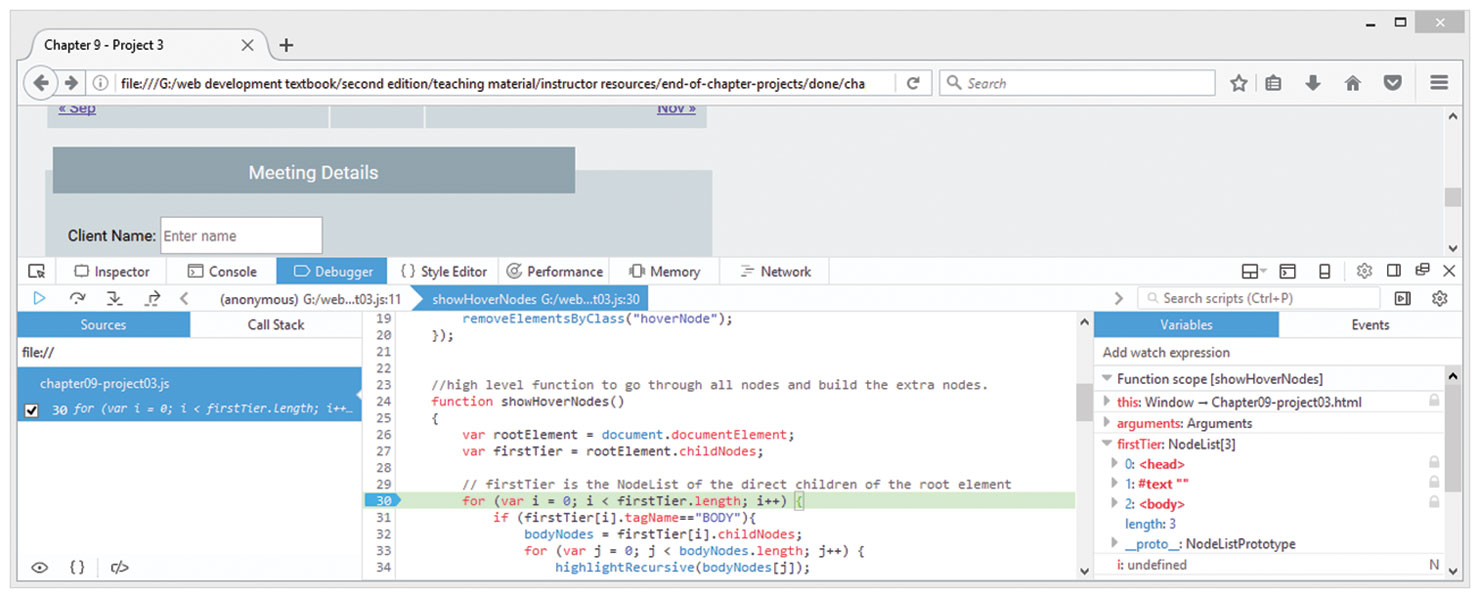Click the Step In debugger icon
Image resolution: width=1480 pixels, height=598 pixels.
(114, 298)
